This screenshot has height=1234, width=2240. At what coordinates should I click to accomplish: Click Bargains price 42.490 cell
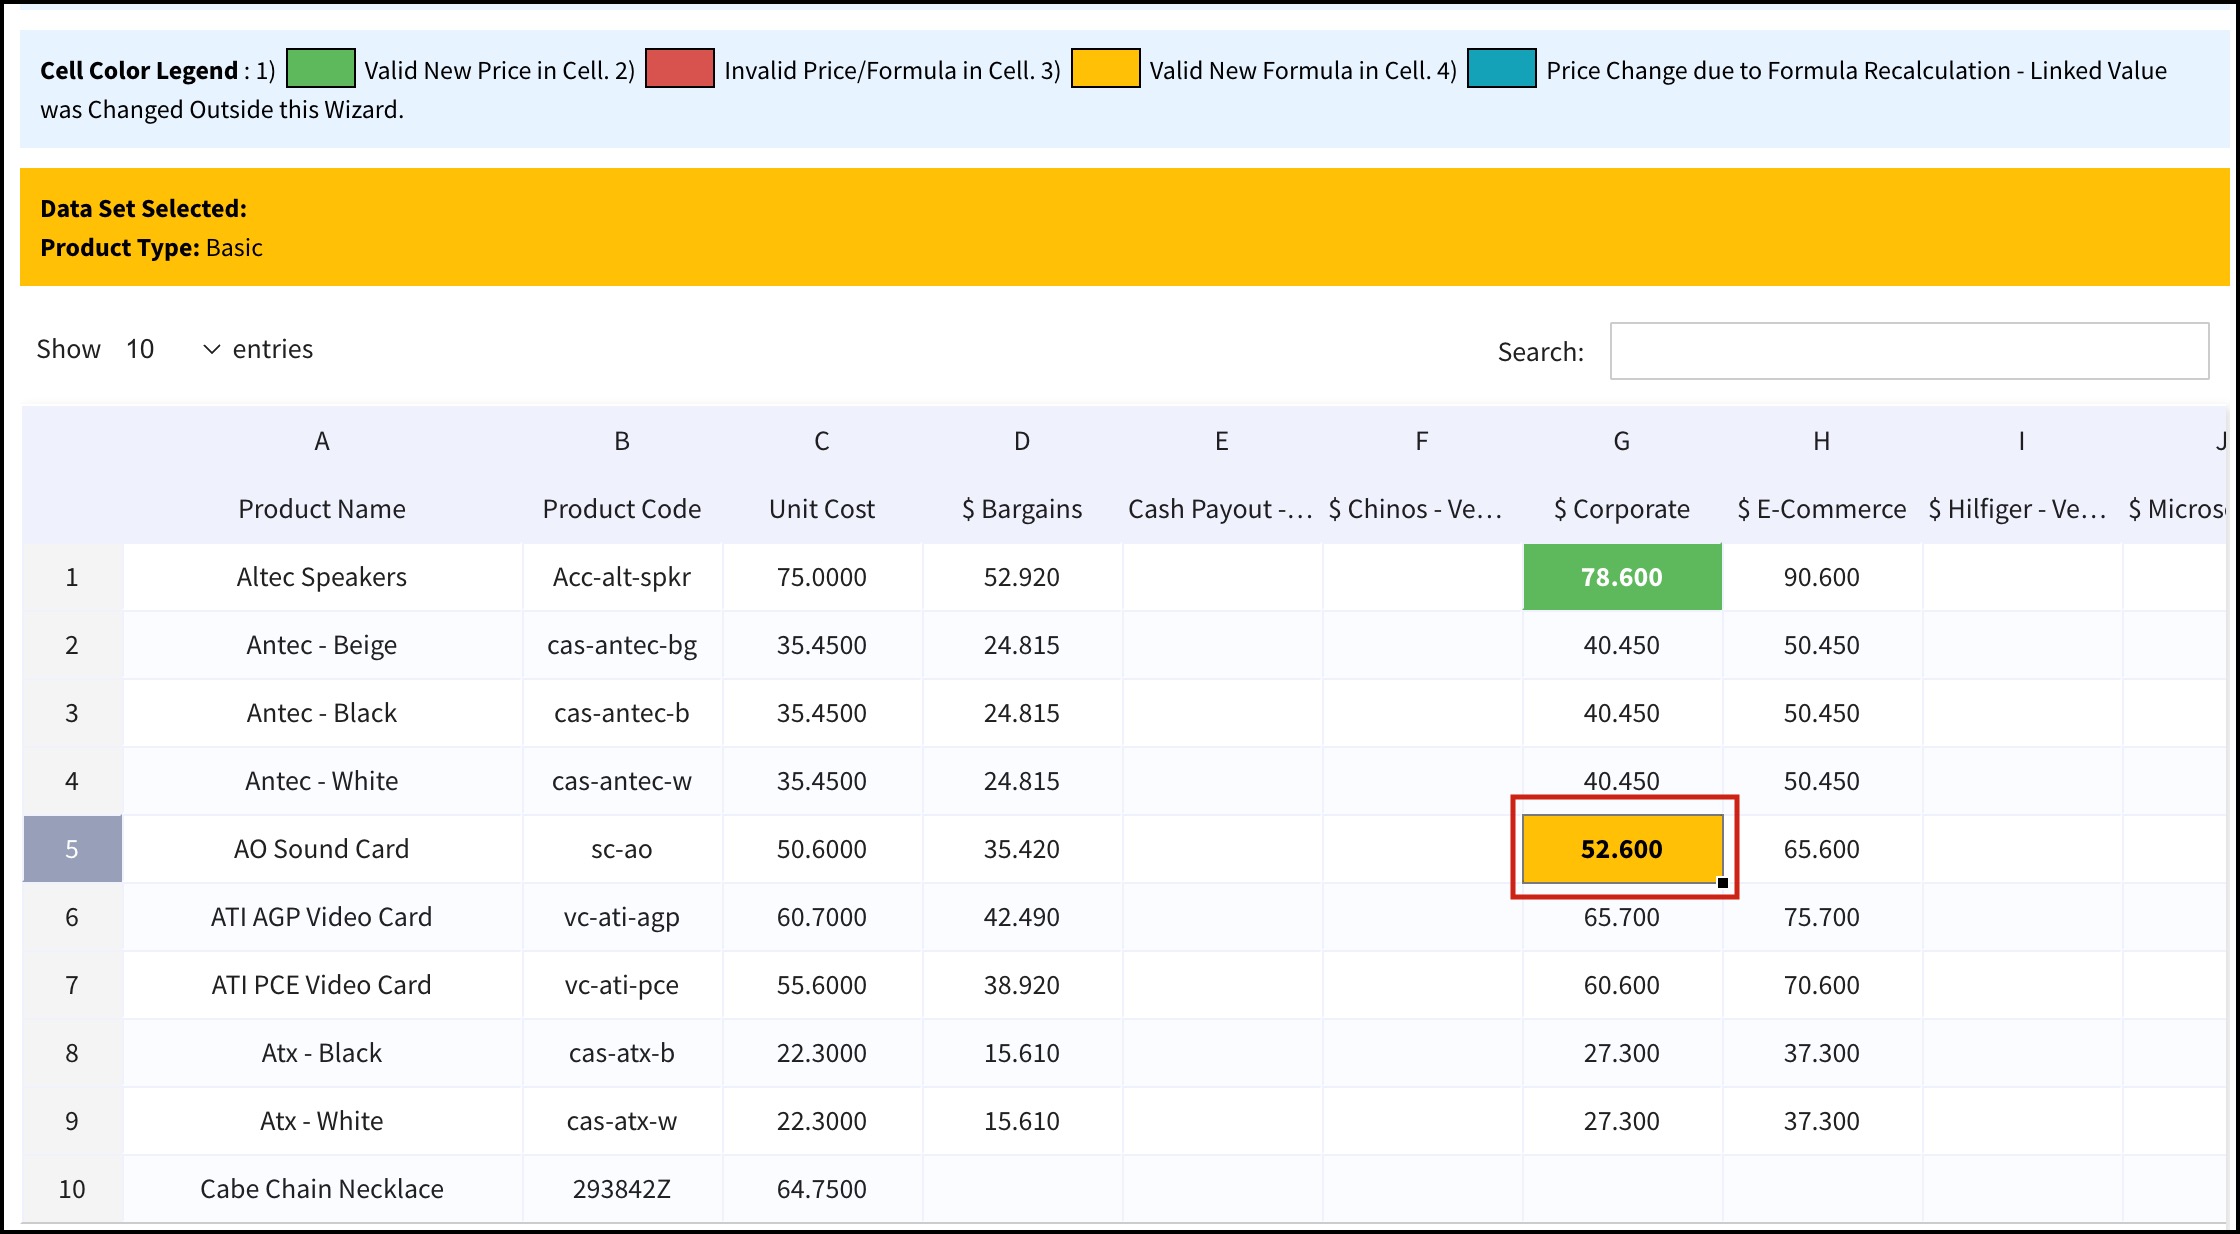click(1022, 917)
